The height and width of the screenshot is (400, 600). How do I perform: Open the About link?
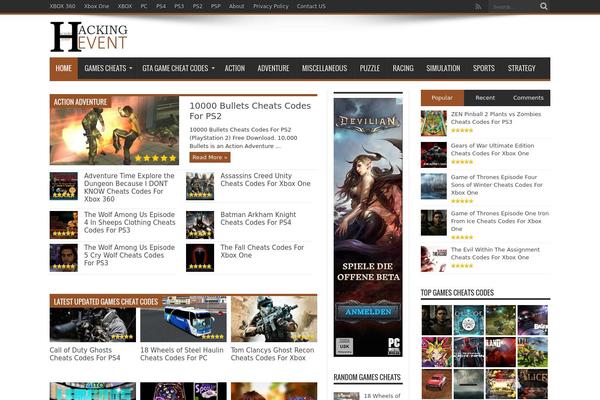click(236, 6)
